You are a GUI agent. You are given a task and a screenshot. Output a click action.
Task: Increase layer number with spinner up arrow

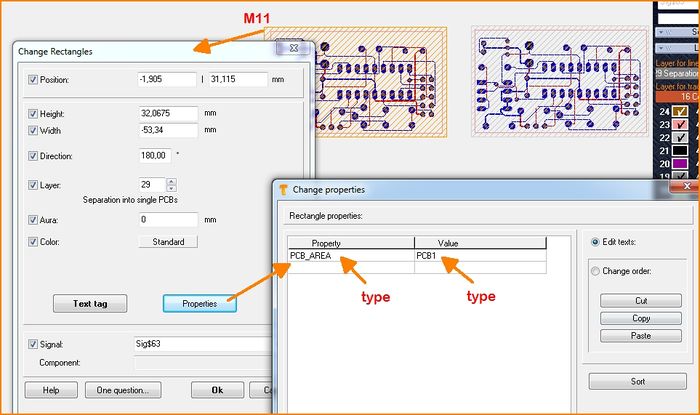coord(171,181)
